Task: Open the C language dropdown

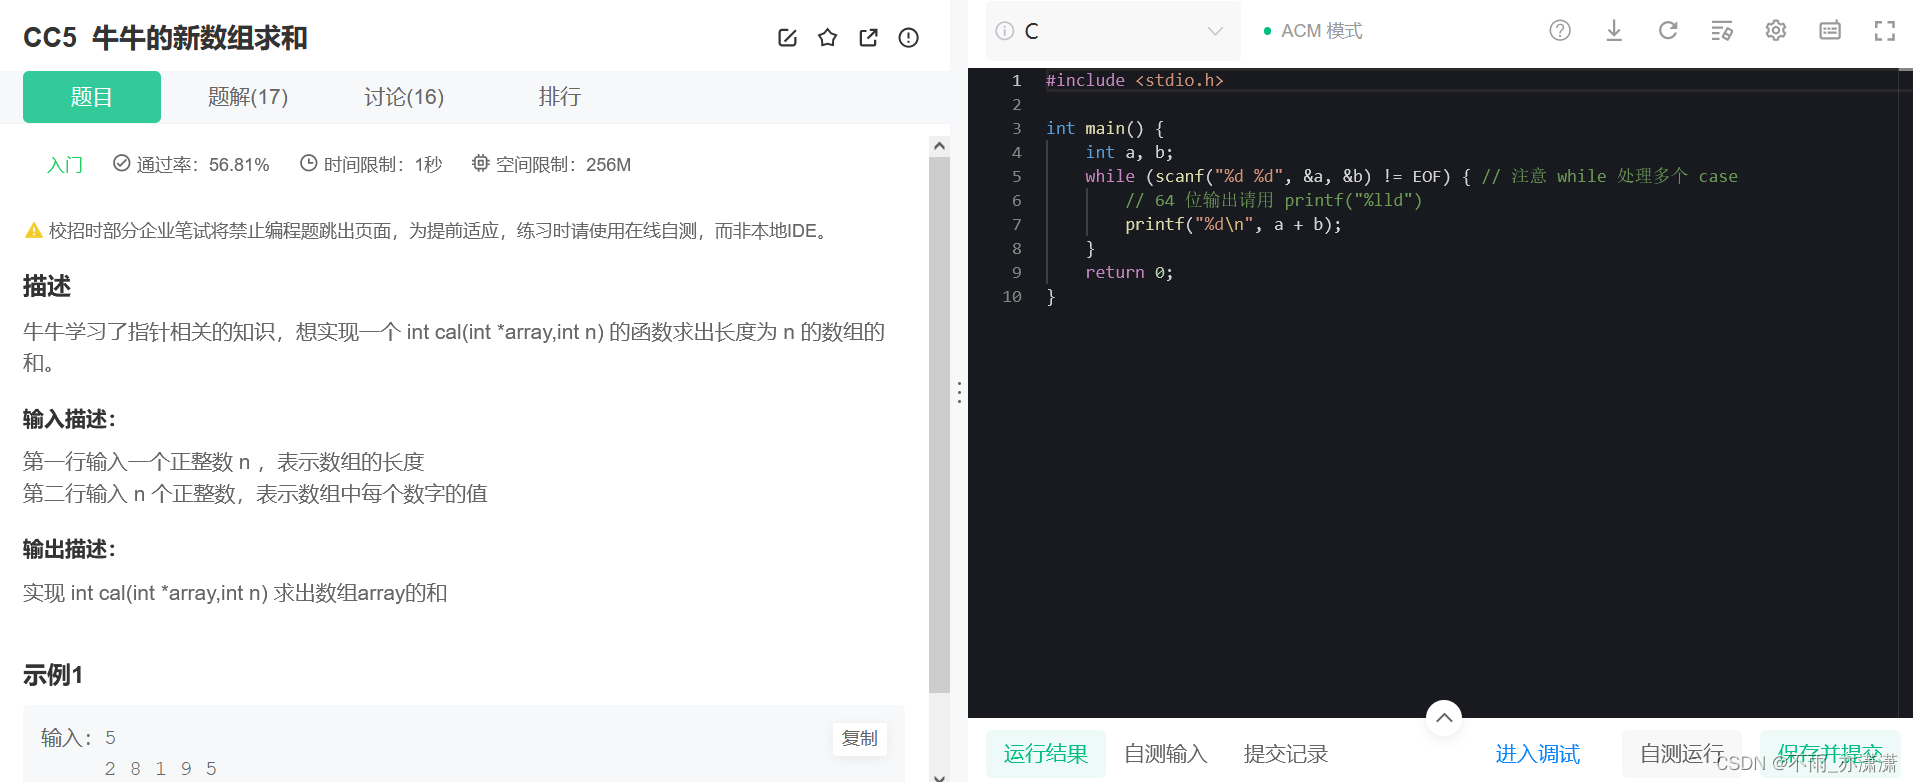Action: 1114,31
